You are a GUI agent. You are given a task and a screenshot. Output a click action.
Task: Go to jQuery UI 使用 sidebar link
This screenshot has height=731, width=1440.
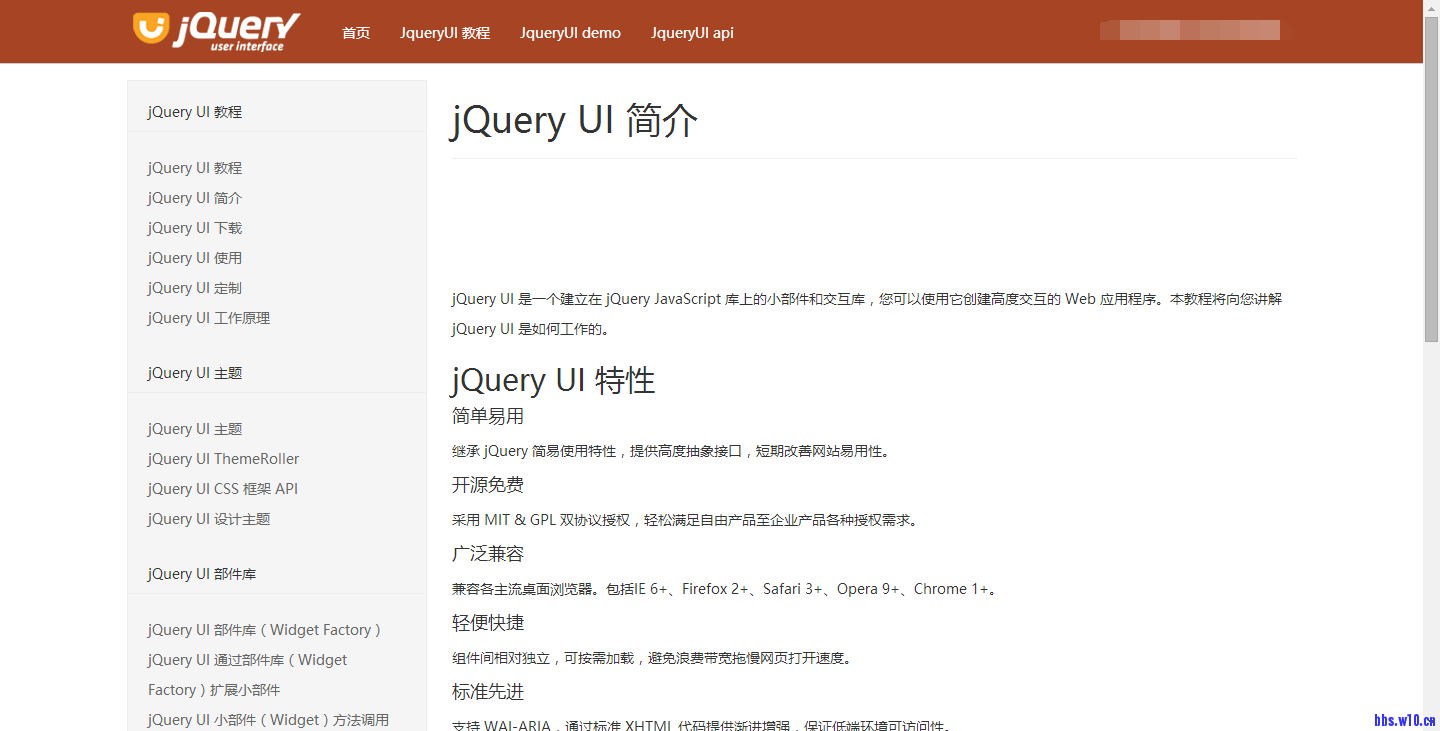[x=195, y=258]
